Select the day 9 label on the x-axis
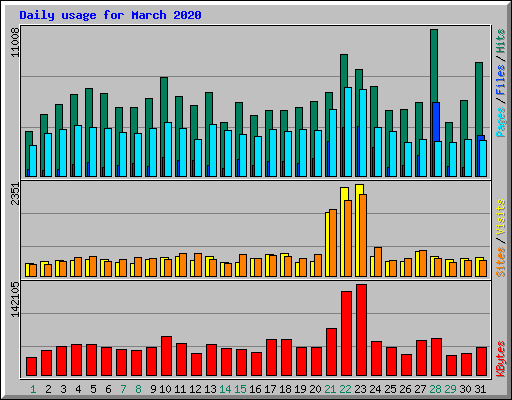 pos(153,389)
